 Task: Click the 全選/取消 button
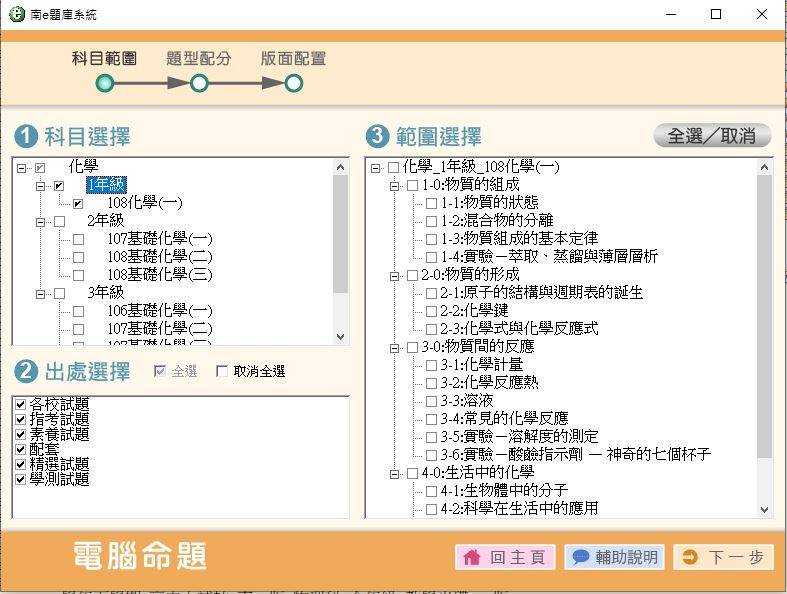712,136
